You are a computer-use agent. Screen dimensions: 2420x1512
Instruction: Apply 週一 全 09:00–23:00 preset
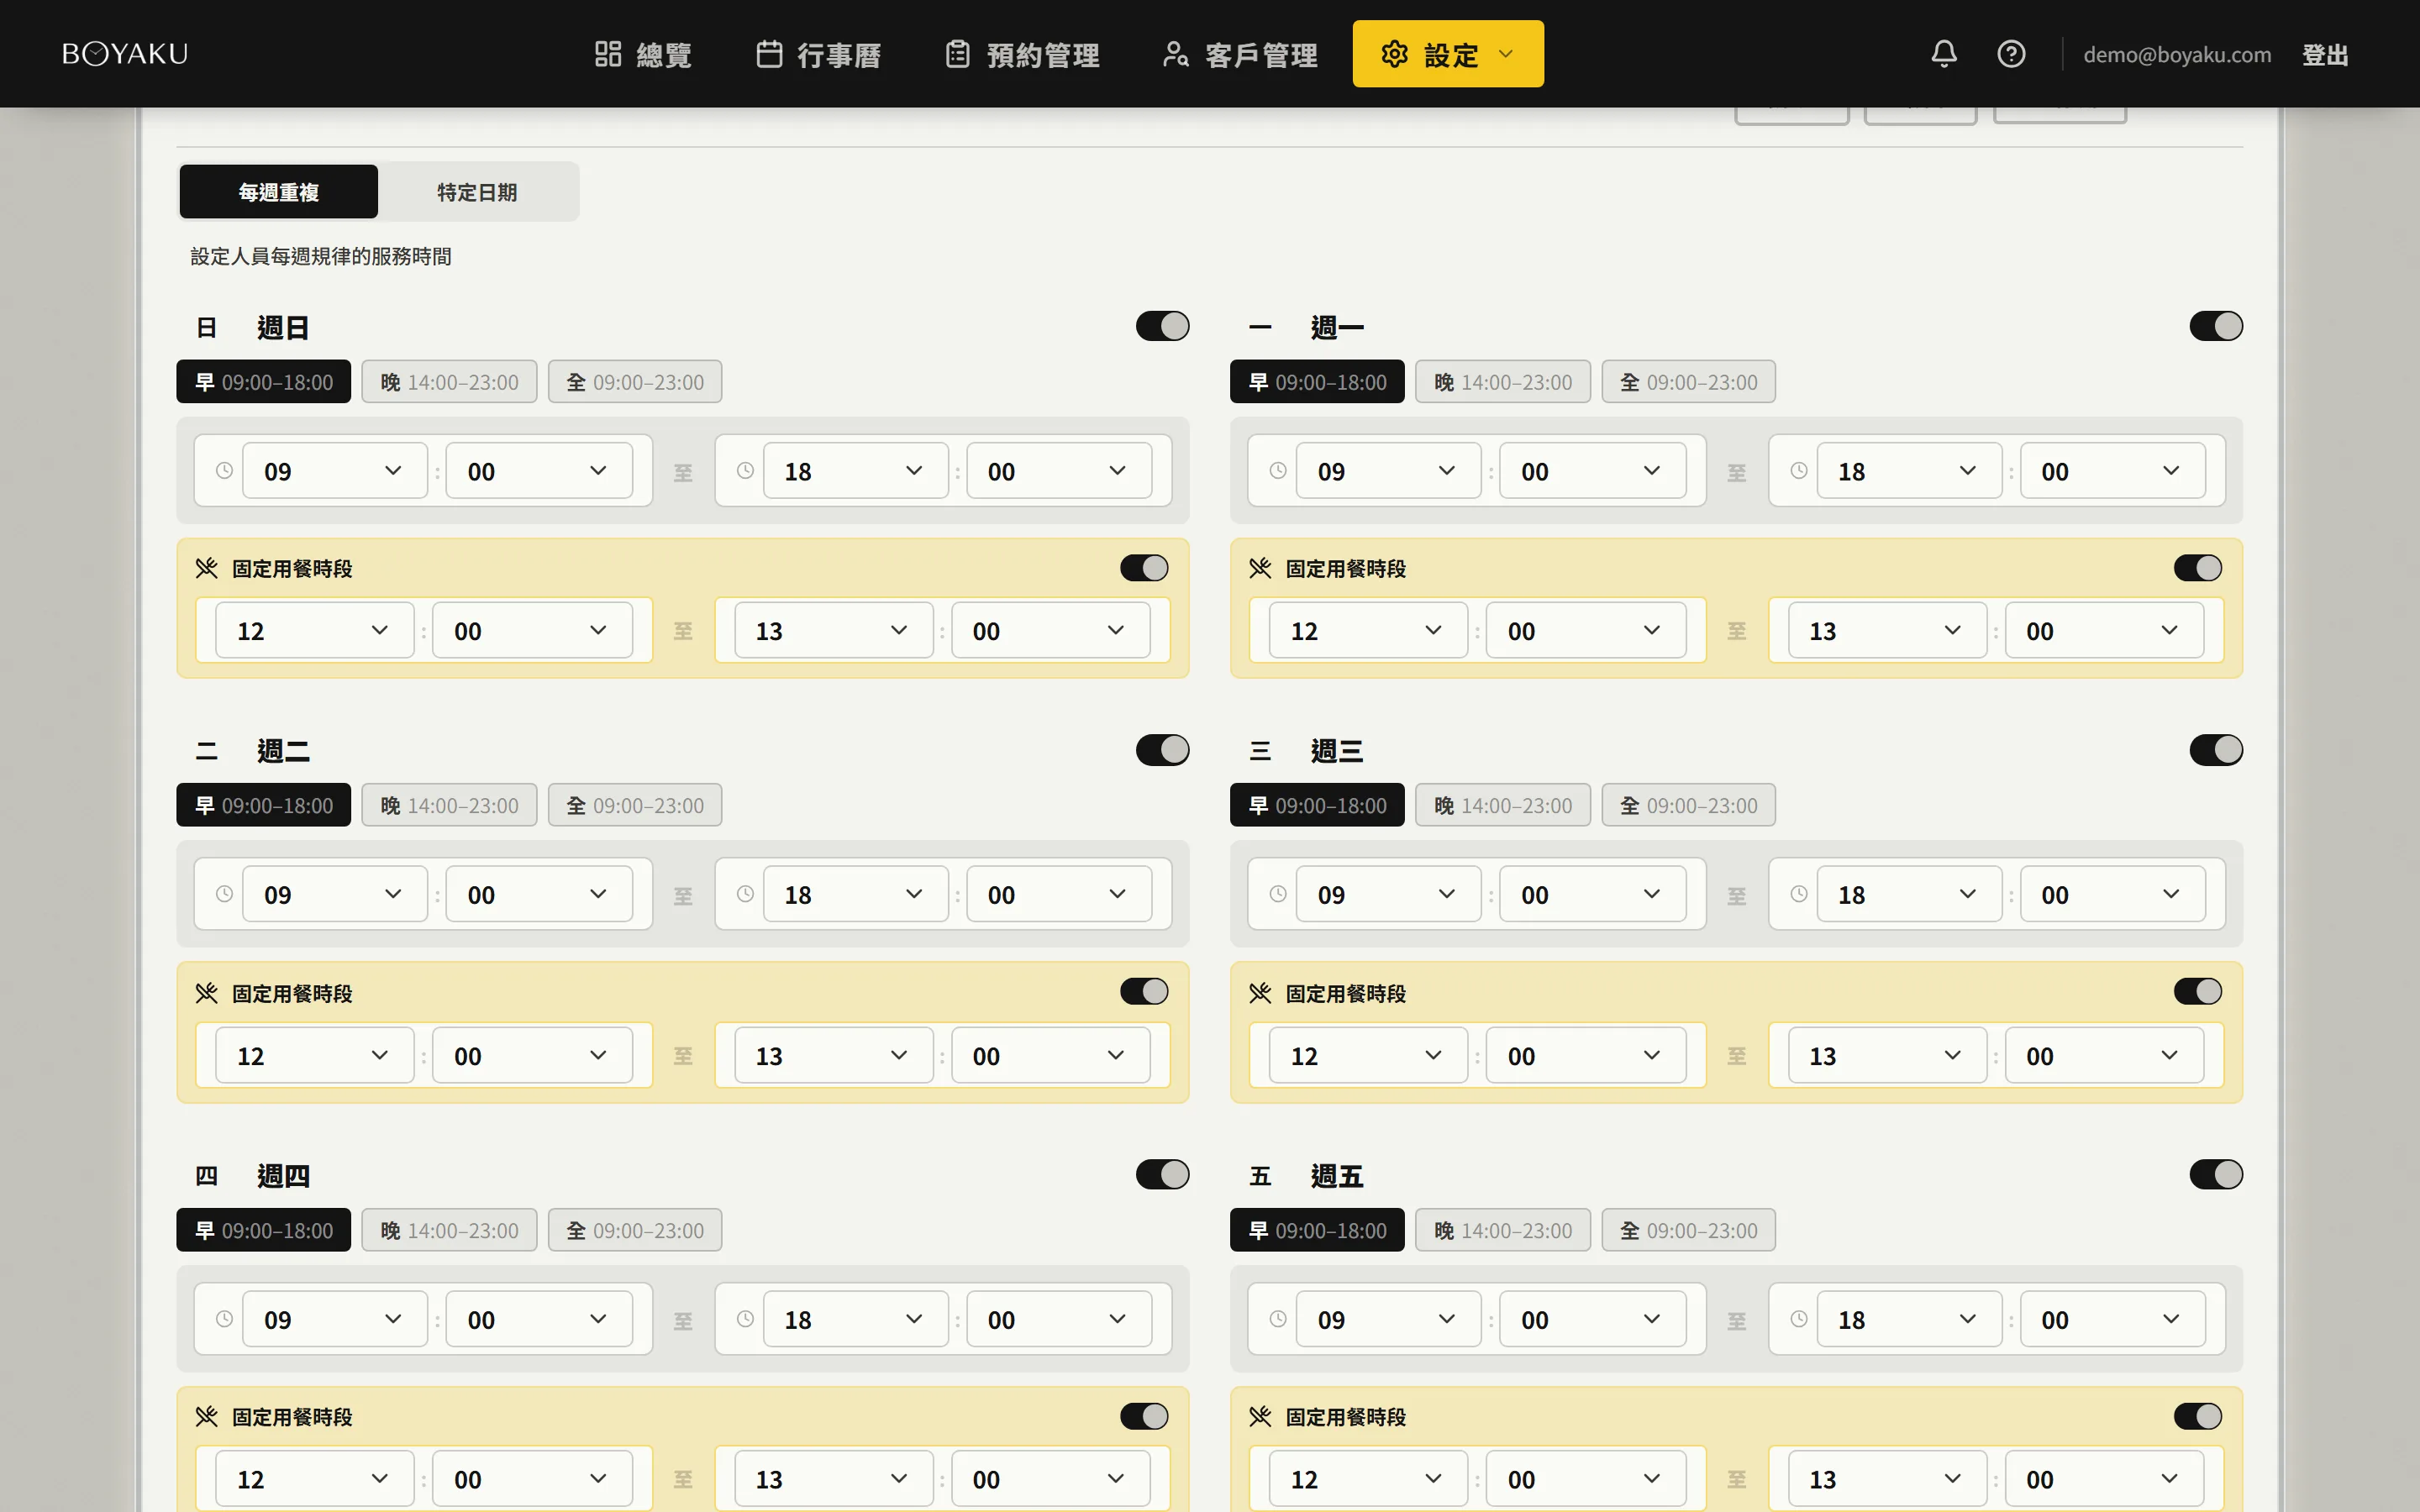(1688, 382)
